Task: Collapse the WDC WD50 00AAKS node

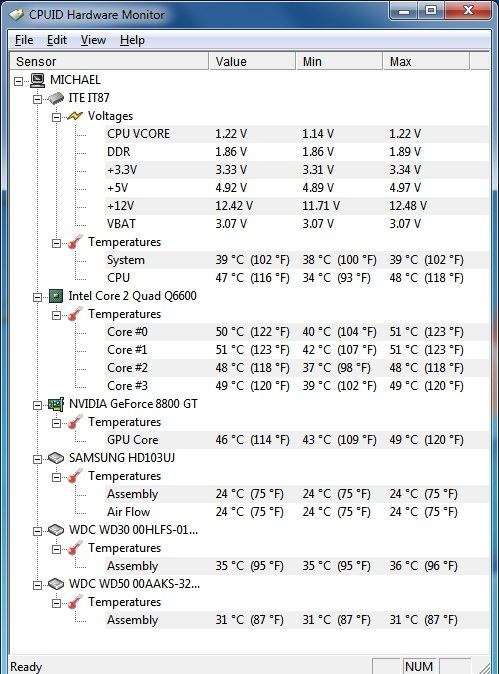Action: tap(37, 585)
